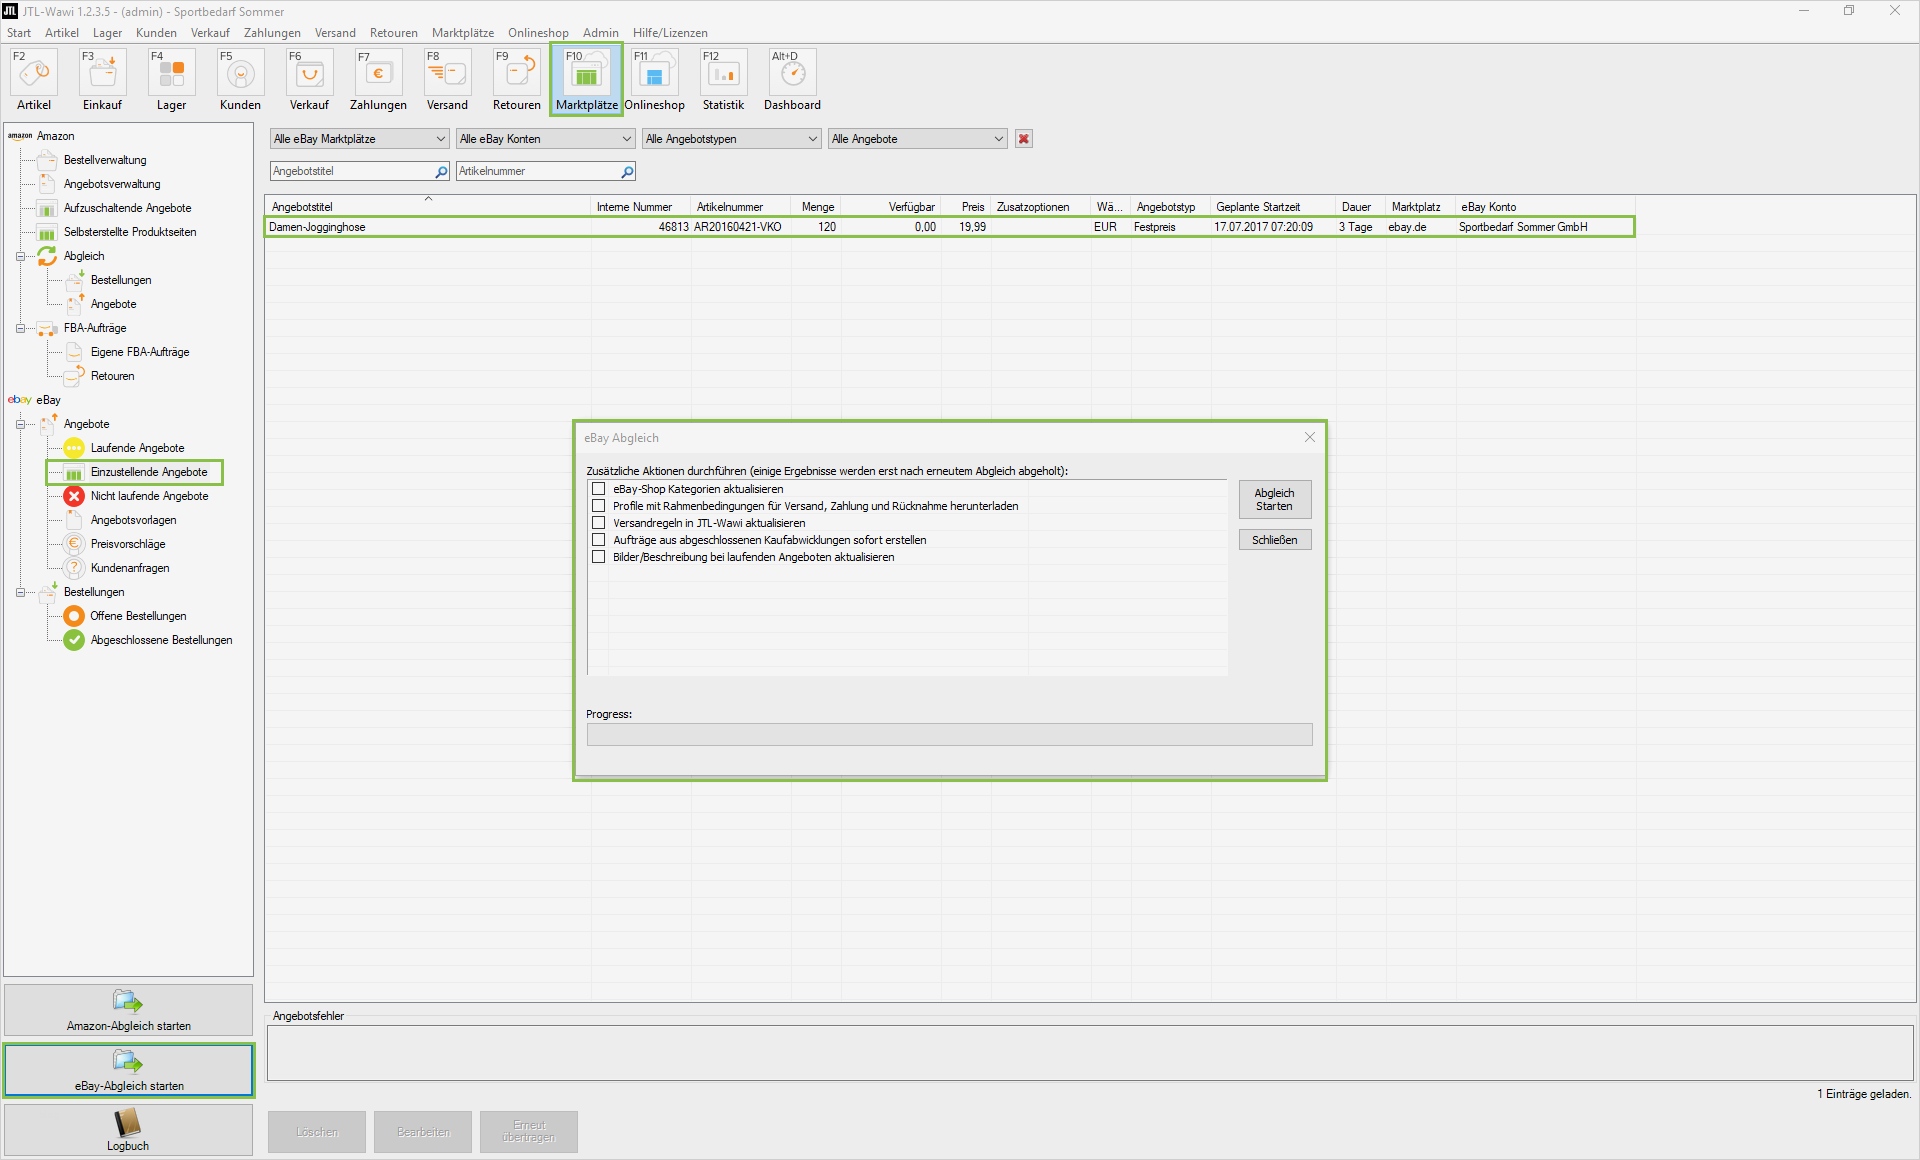
Task: Open the Logbuch button
Action: (128, 1130)
